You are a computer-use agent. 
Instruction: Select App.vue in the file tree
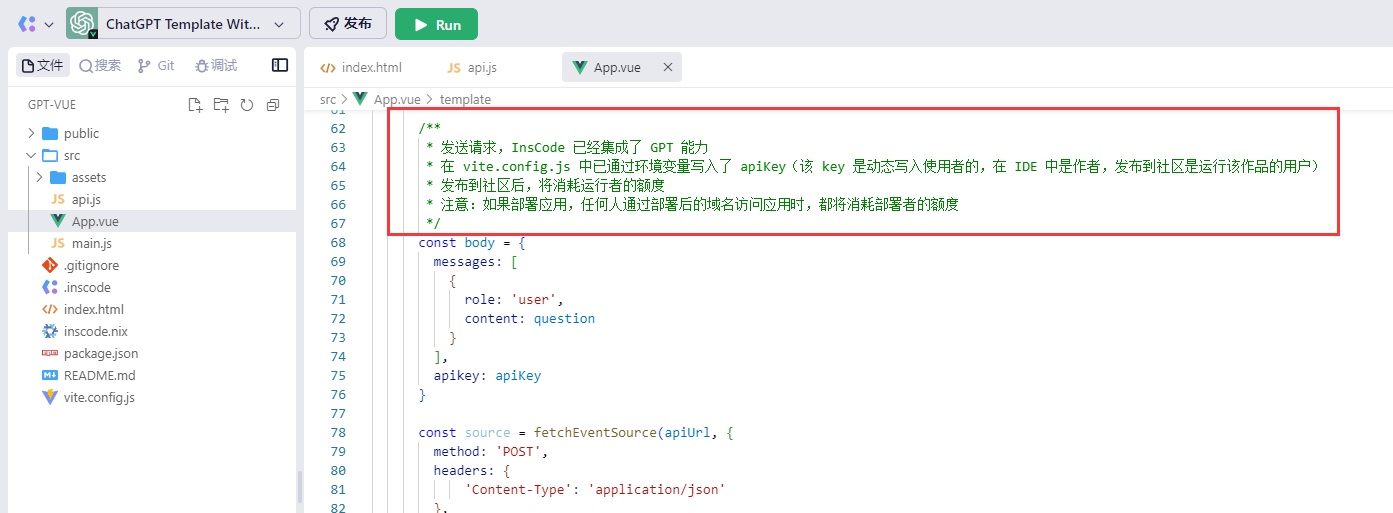pyautogui.click(x=152, y=221)
